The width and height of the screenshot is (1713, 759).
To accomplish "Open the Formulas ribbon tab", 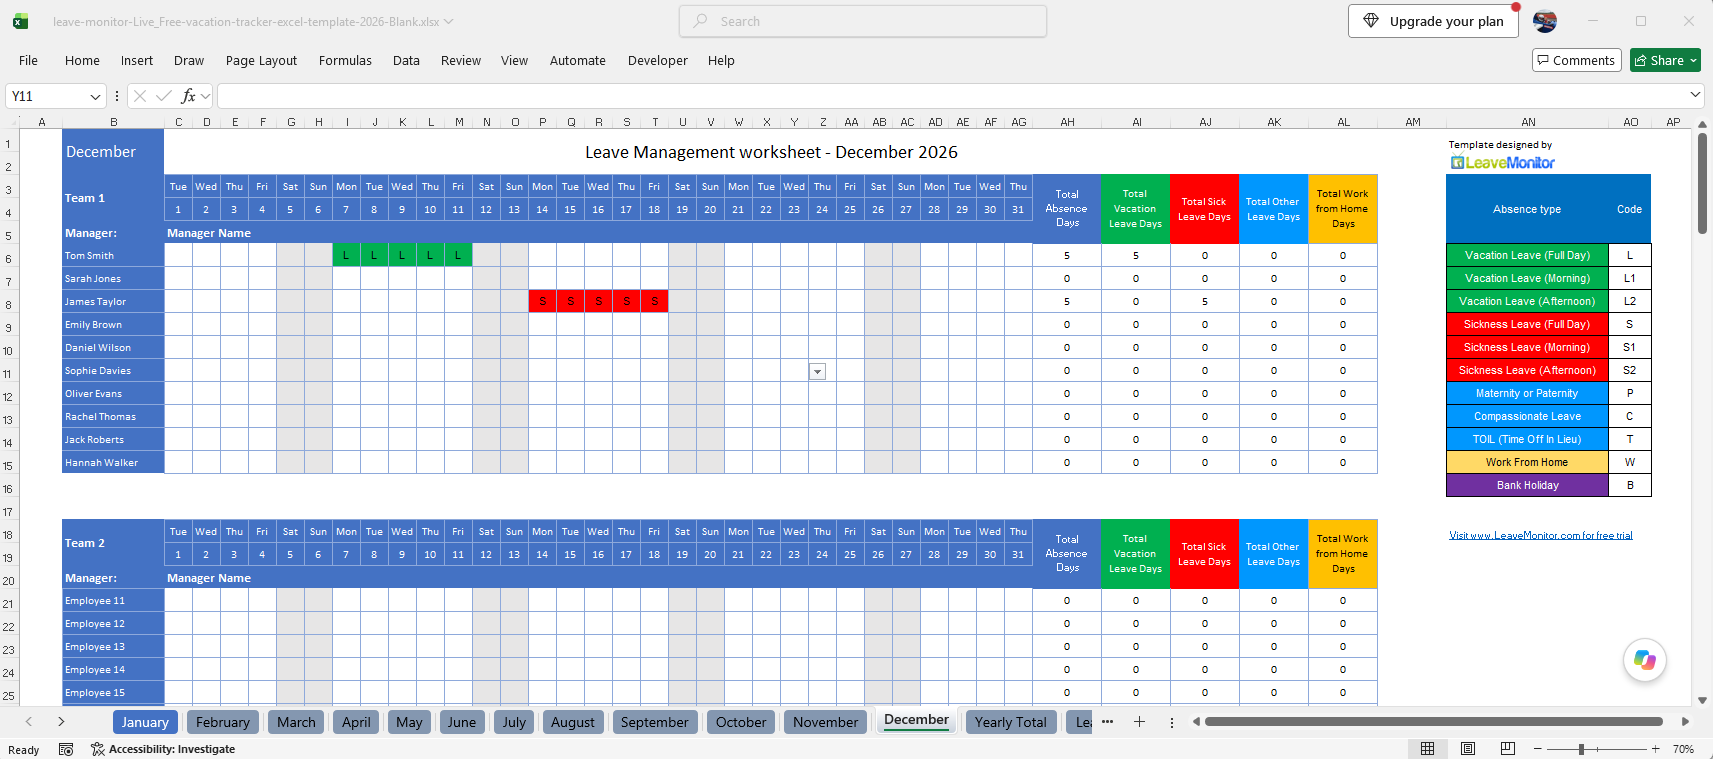I will click(345, 61).
